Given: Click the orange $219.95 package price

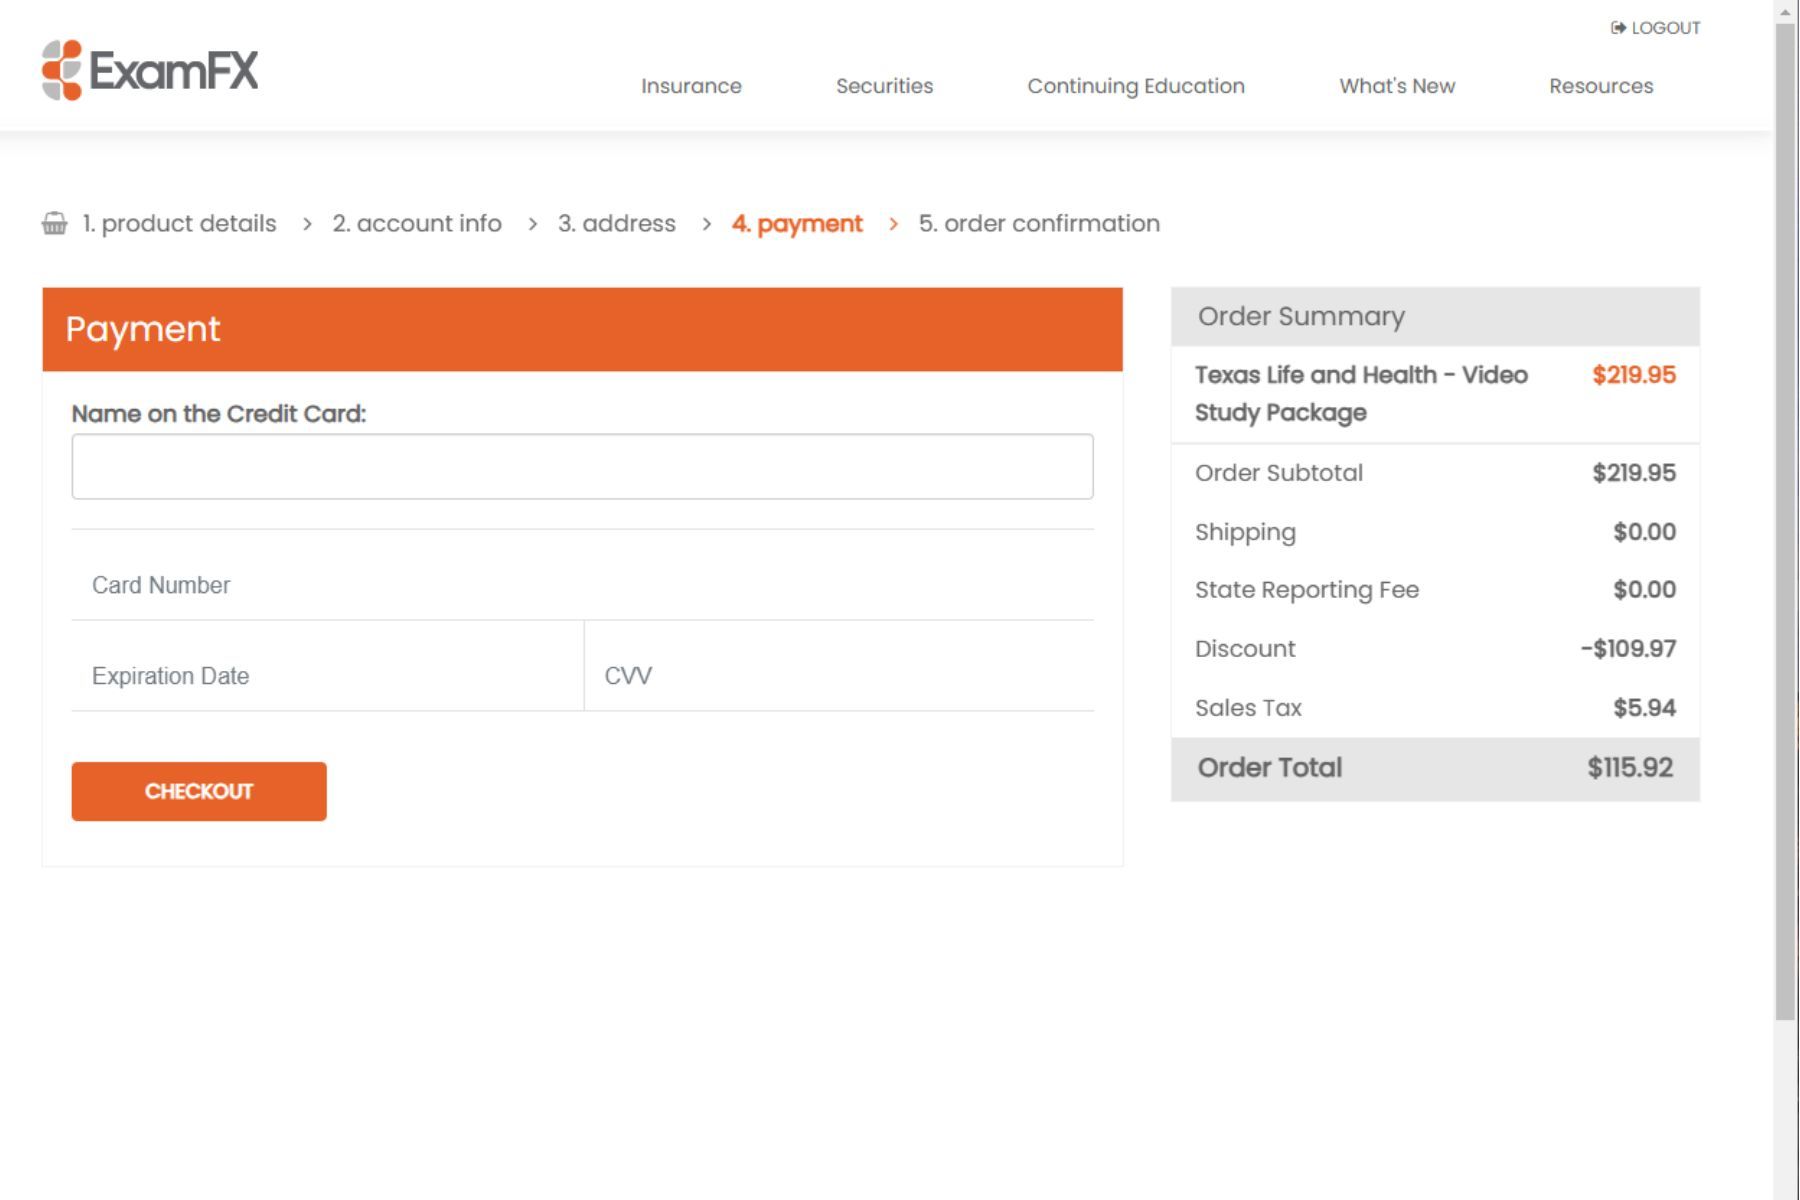Looking at the screenshot, I should tap(1634, 375).
